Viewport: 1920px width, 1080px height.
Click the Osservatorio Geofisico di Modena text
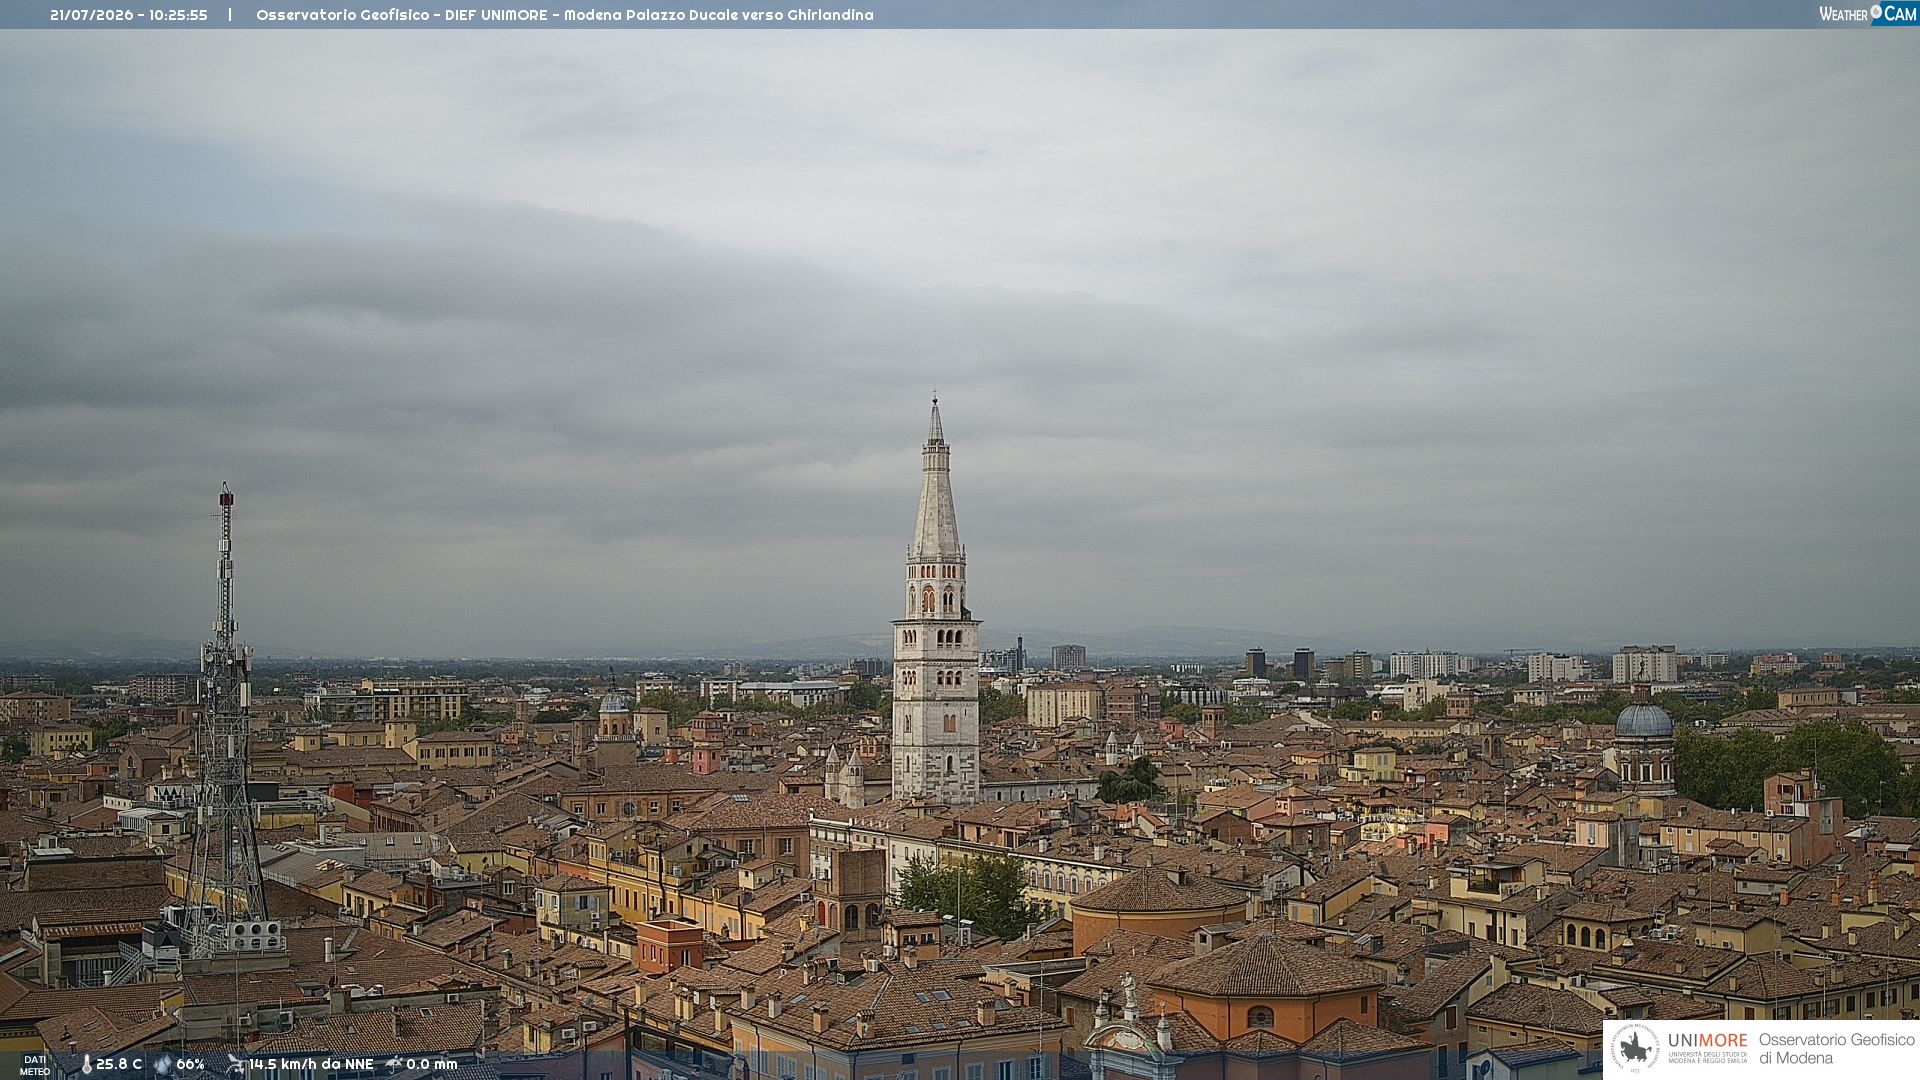(1836, 1048)
